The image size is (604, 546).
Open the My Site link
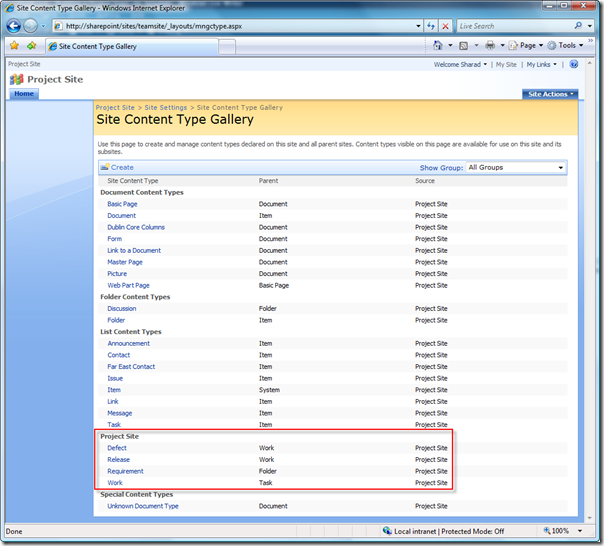click(x=506, y=64)
